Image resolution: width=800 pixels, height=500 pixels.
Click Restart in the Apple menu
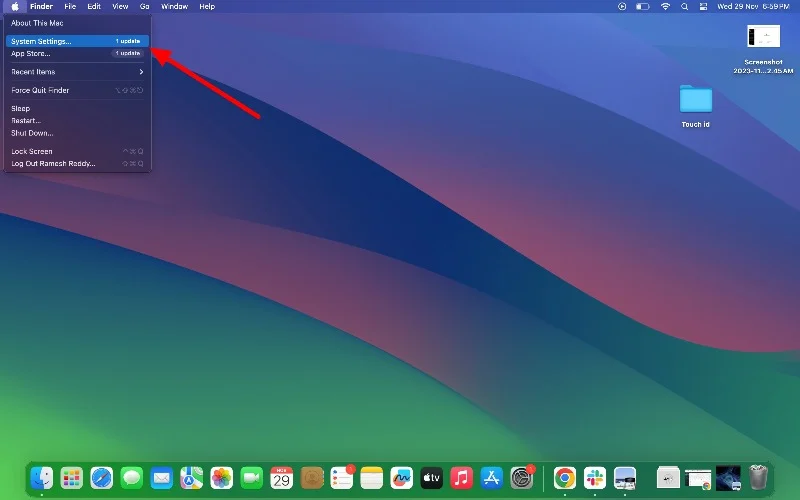pos(26,120)
